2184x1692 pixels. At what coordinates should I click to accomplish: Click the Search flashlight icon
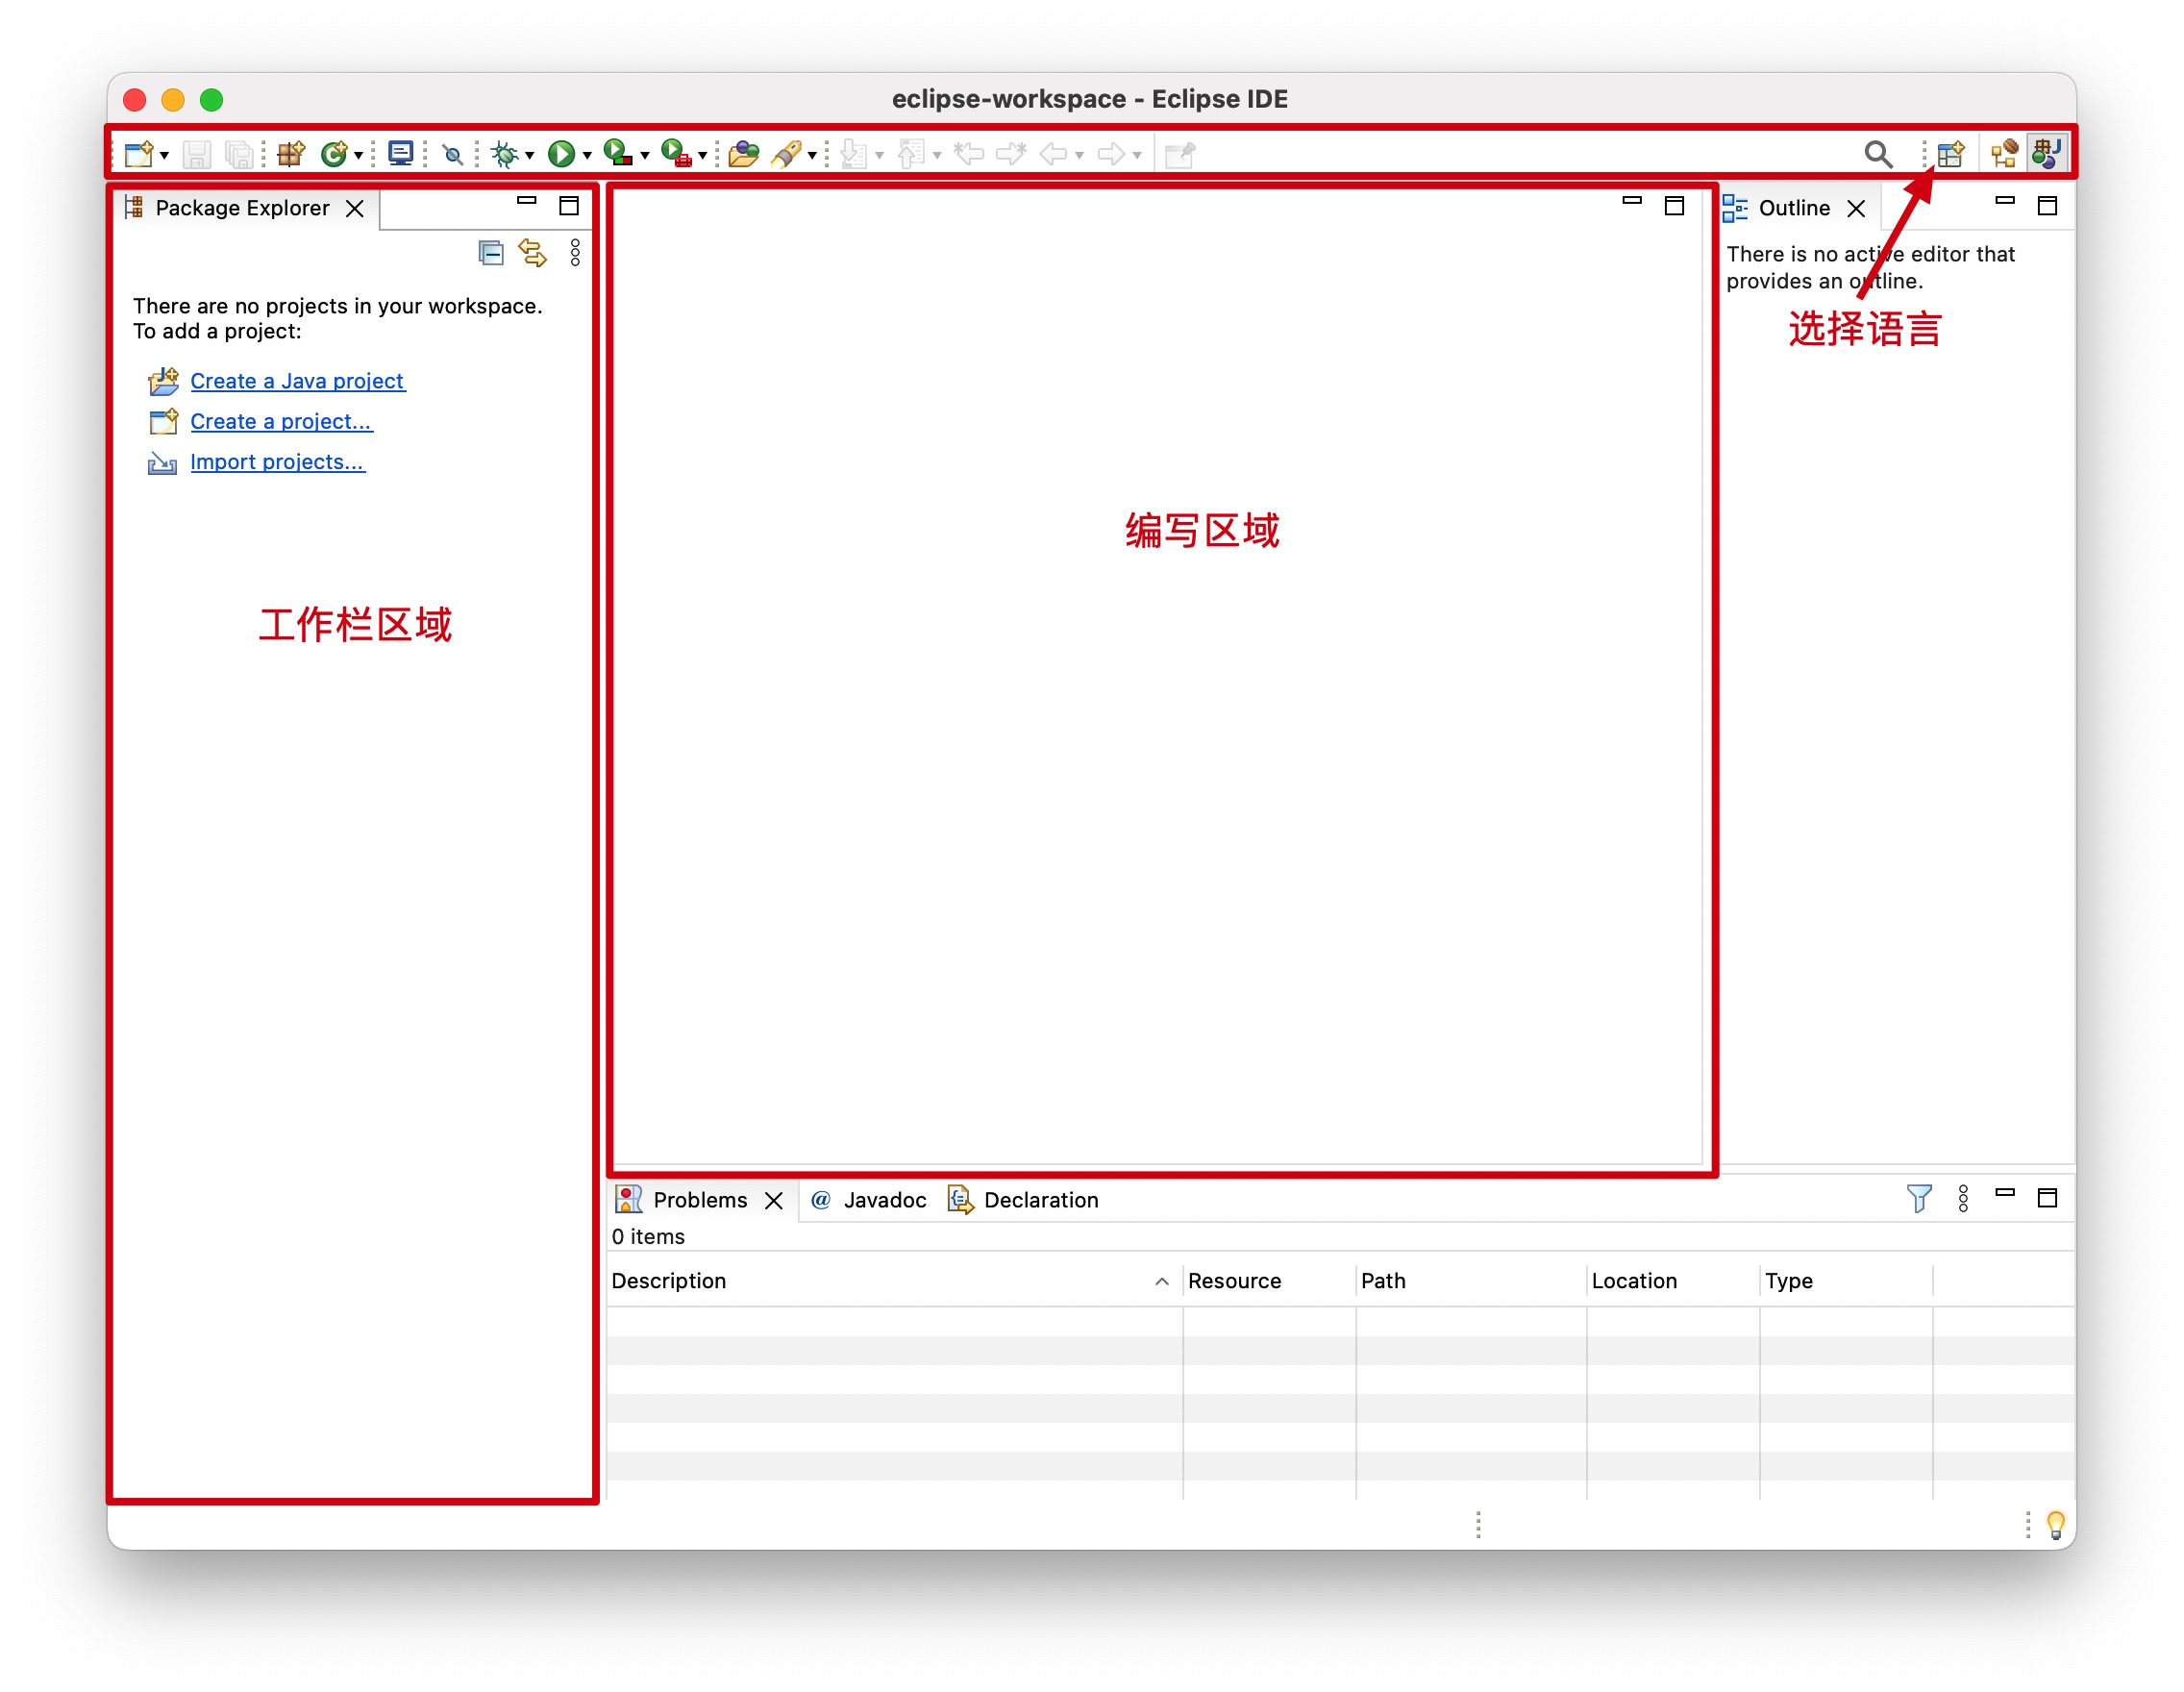click(787, 154)
